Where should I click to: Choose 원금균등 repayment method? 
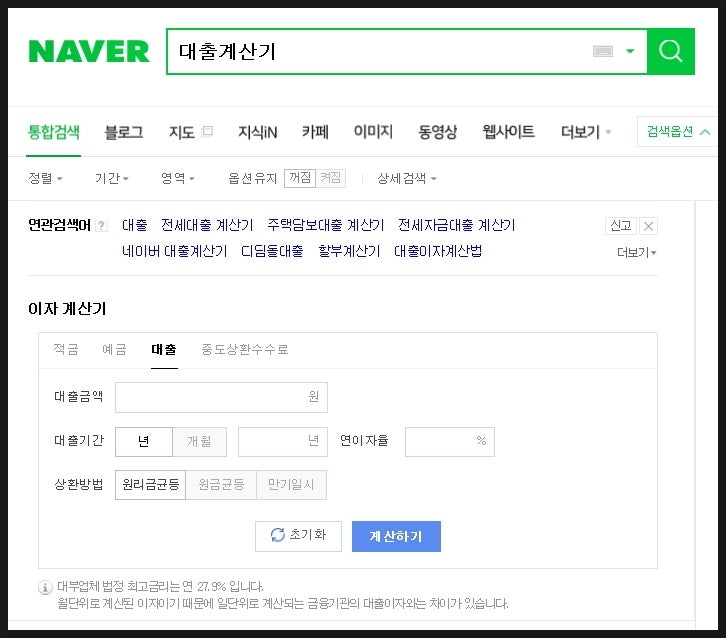(221, 485)
